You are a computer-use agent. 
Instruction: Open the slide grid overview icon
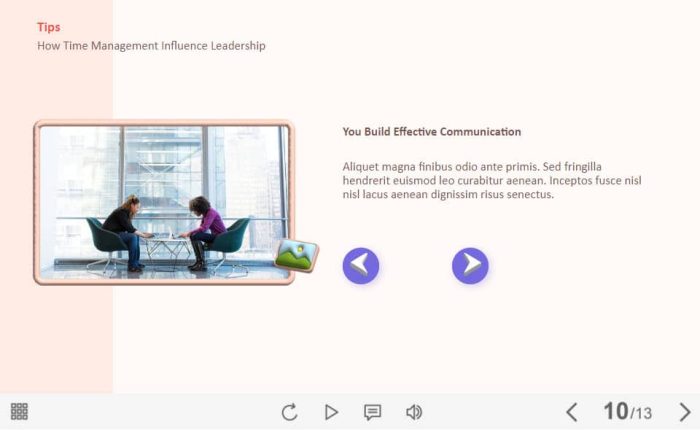[x=19, y=411]
